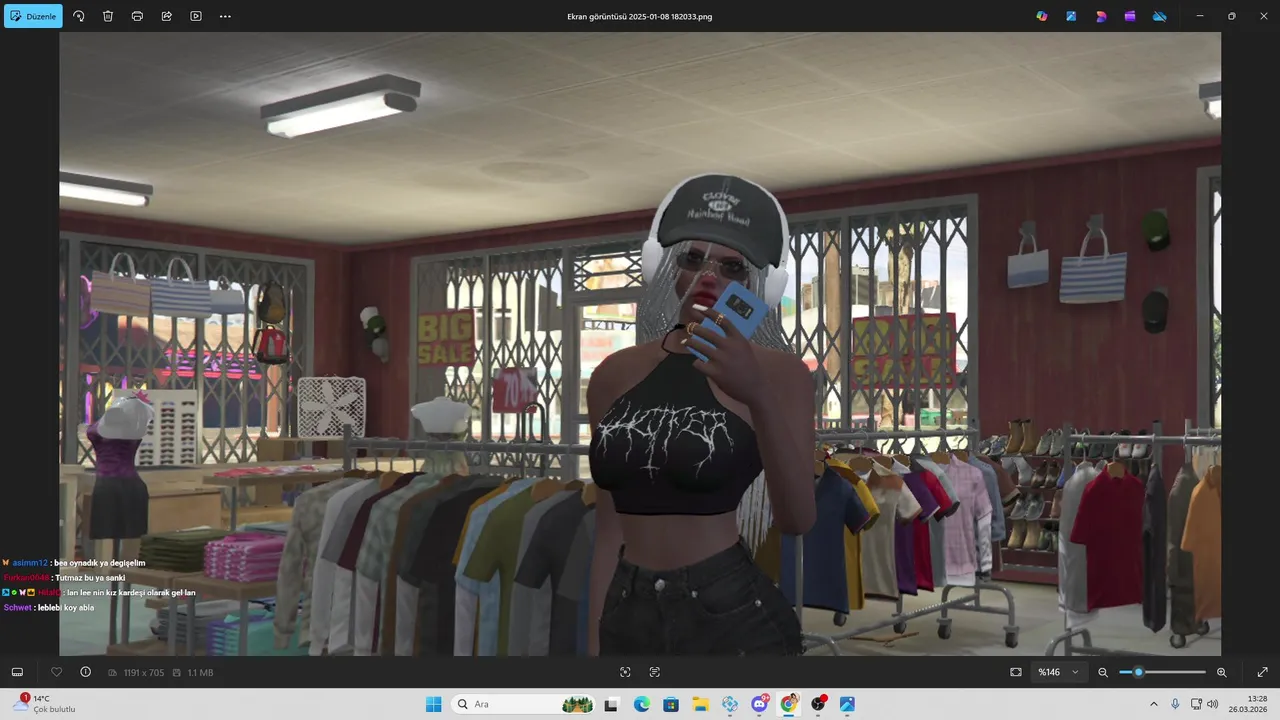Click the 1191 x 705 dimensions text
This screenshot has width=1280, height=720.
click(143, 673)
